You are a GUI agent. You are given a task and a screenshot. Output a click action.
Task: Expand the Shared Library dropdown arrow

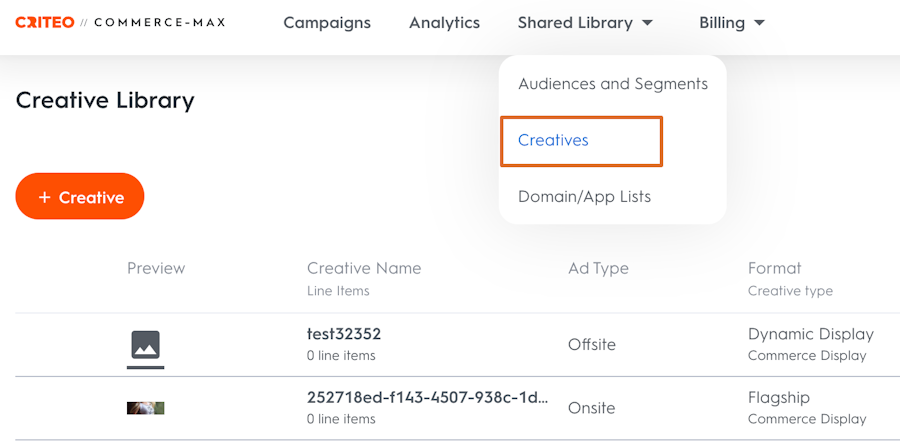point(647,23)
